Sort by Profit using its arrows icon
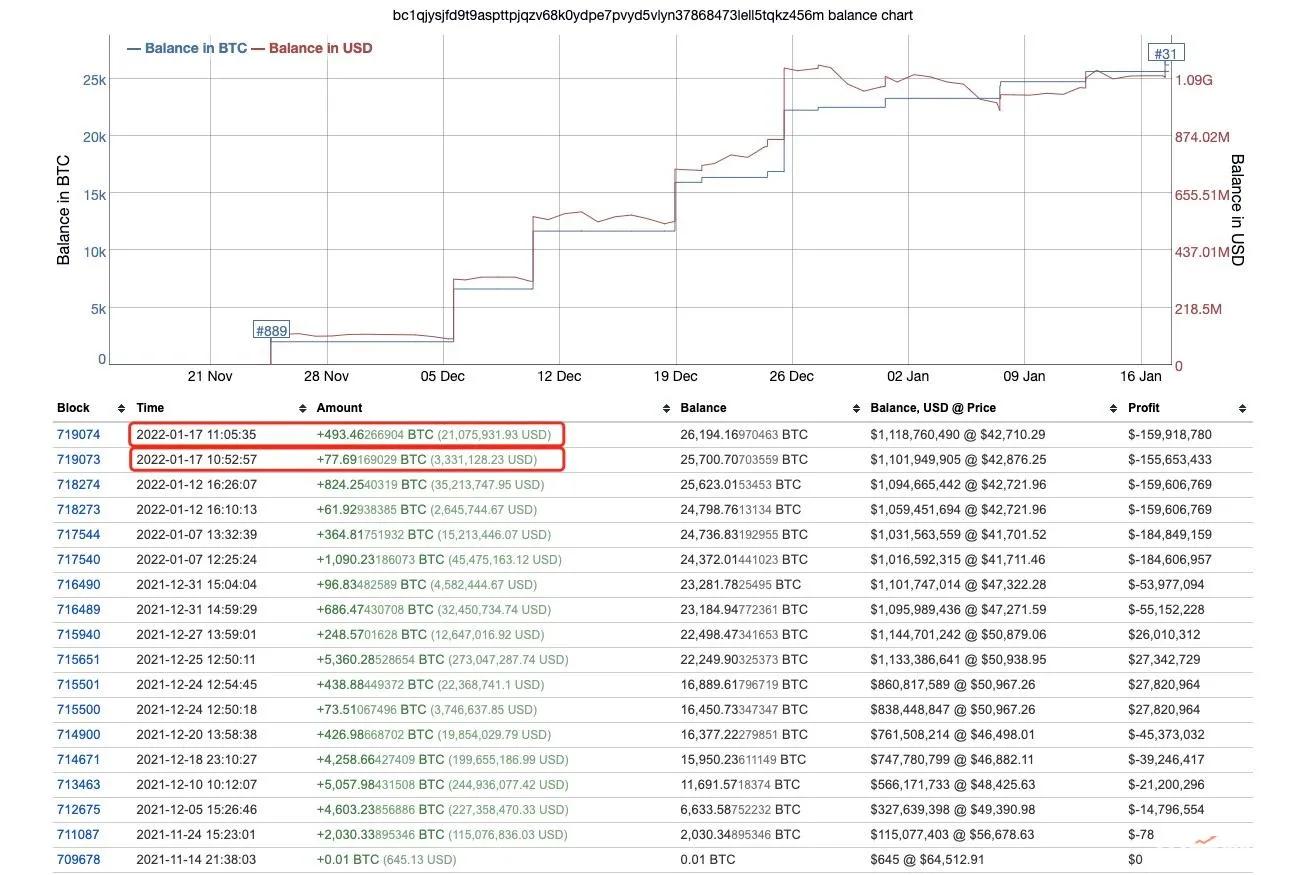 pyautogui.click(x=1242, y=409)
